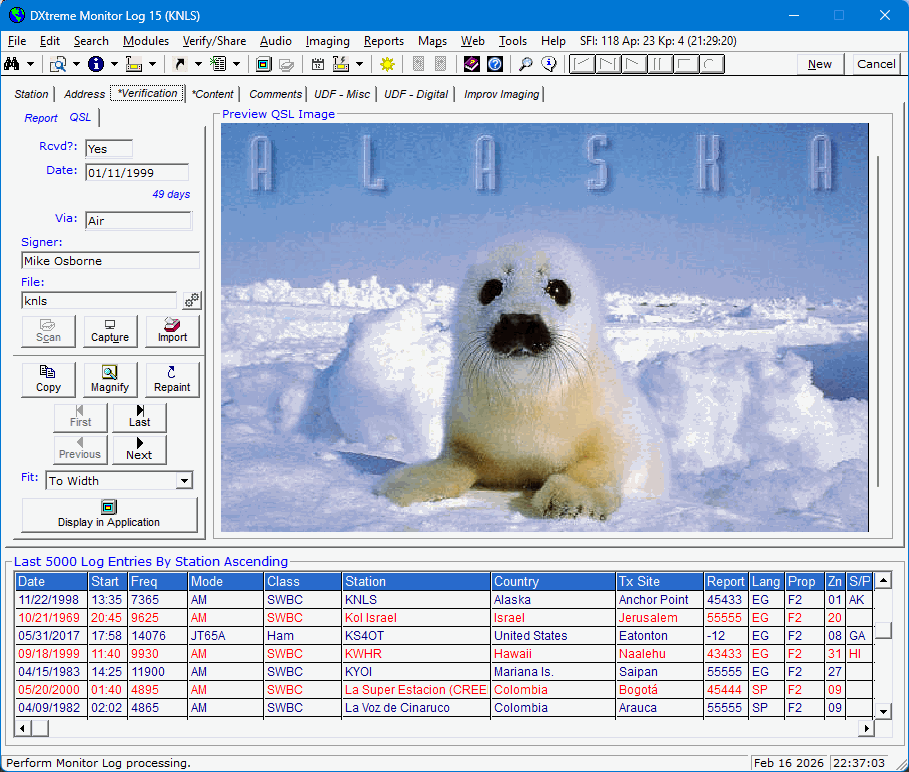Click the blue question mark help icon
Image resolution: width=909 pixels, height=772 pixels.
pyautogui.click(x=495, y=64)
